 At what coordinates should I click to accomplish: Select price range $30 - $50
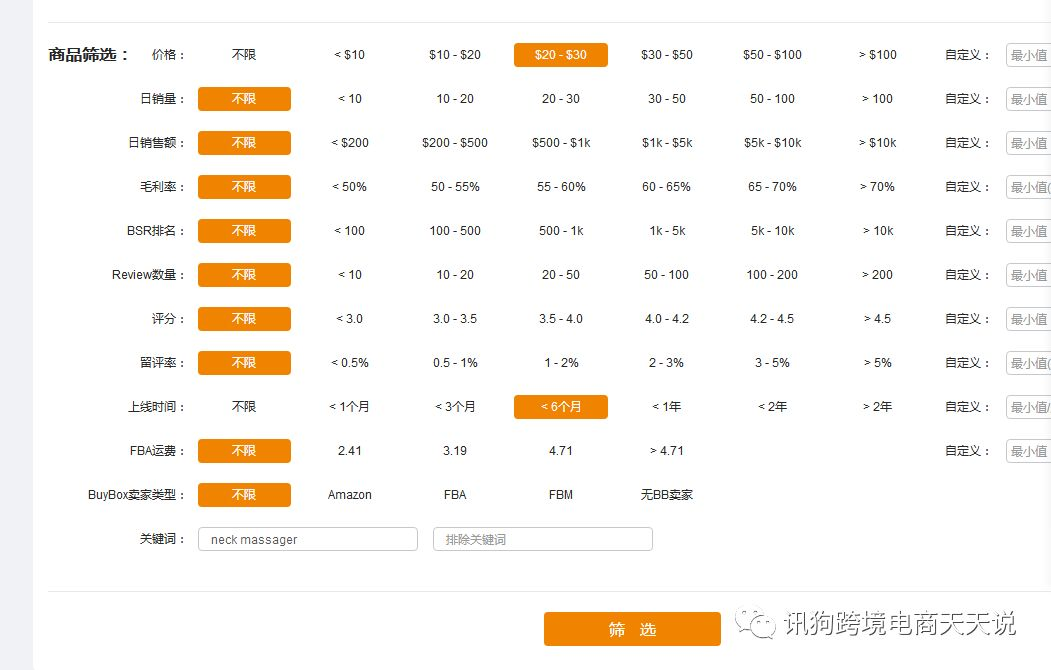(x=666, y=55)
